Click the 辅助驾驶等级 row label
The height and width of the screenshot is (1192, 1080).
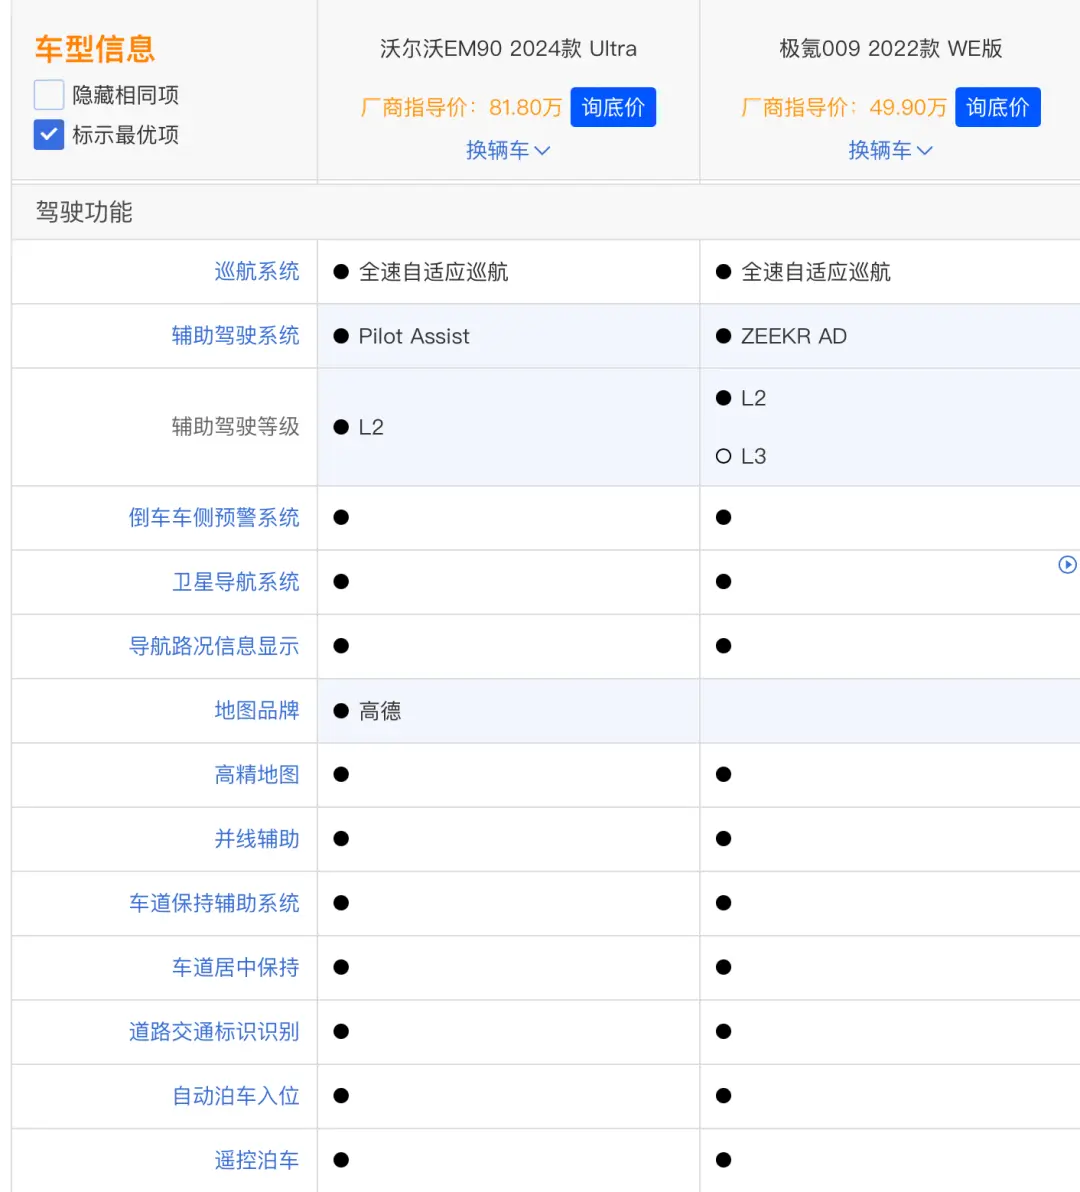tap(236, 426)
